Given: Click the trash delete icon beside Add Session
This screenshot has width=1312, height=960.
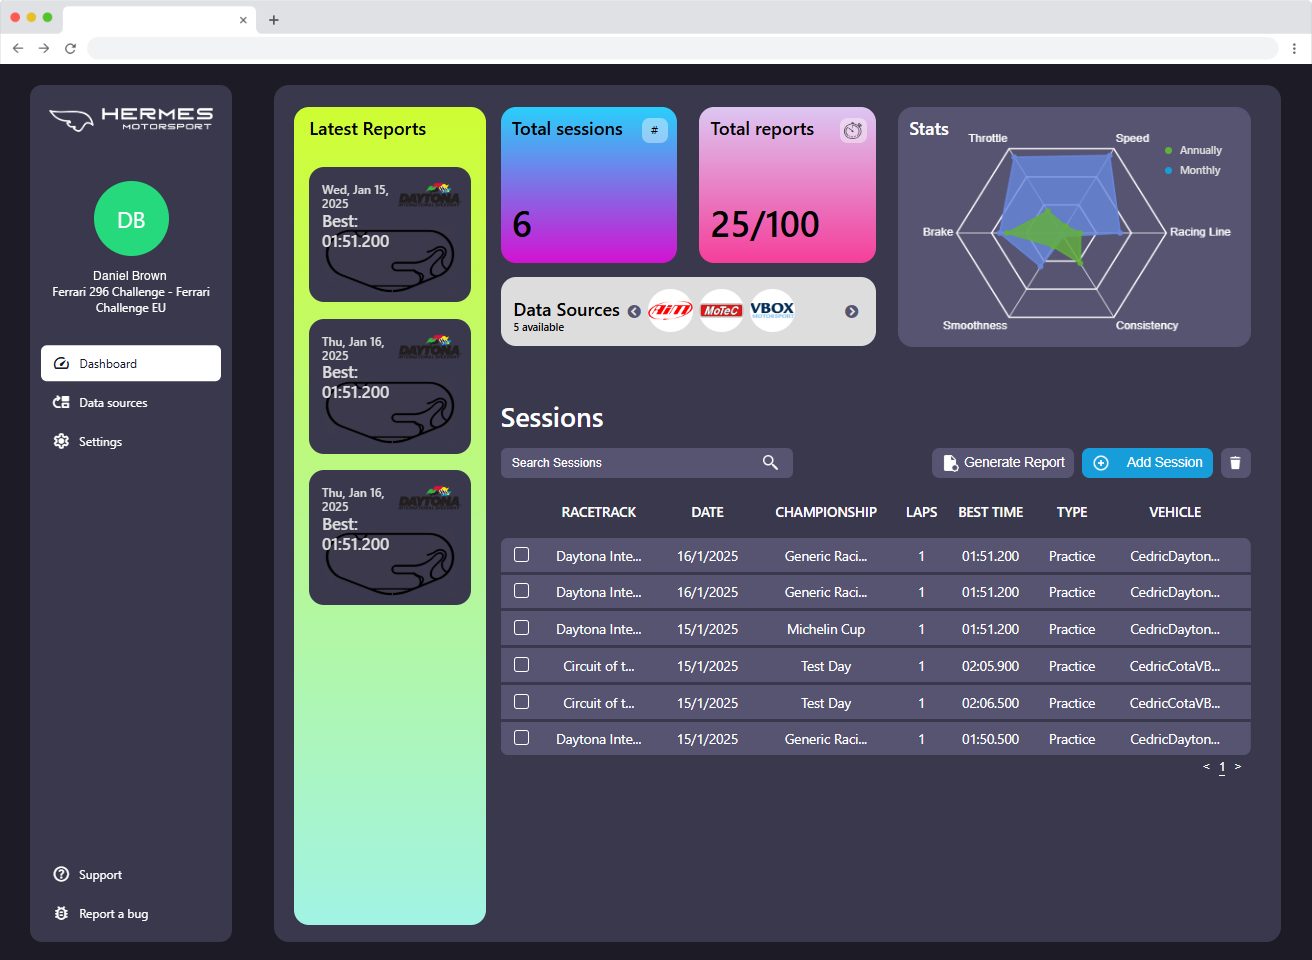Looking at the screenshot, I should point(1235,463).
